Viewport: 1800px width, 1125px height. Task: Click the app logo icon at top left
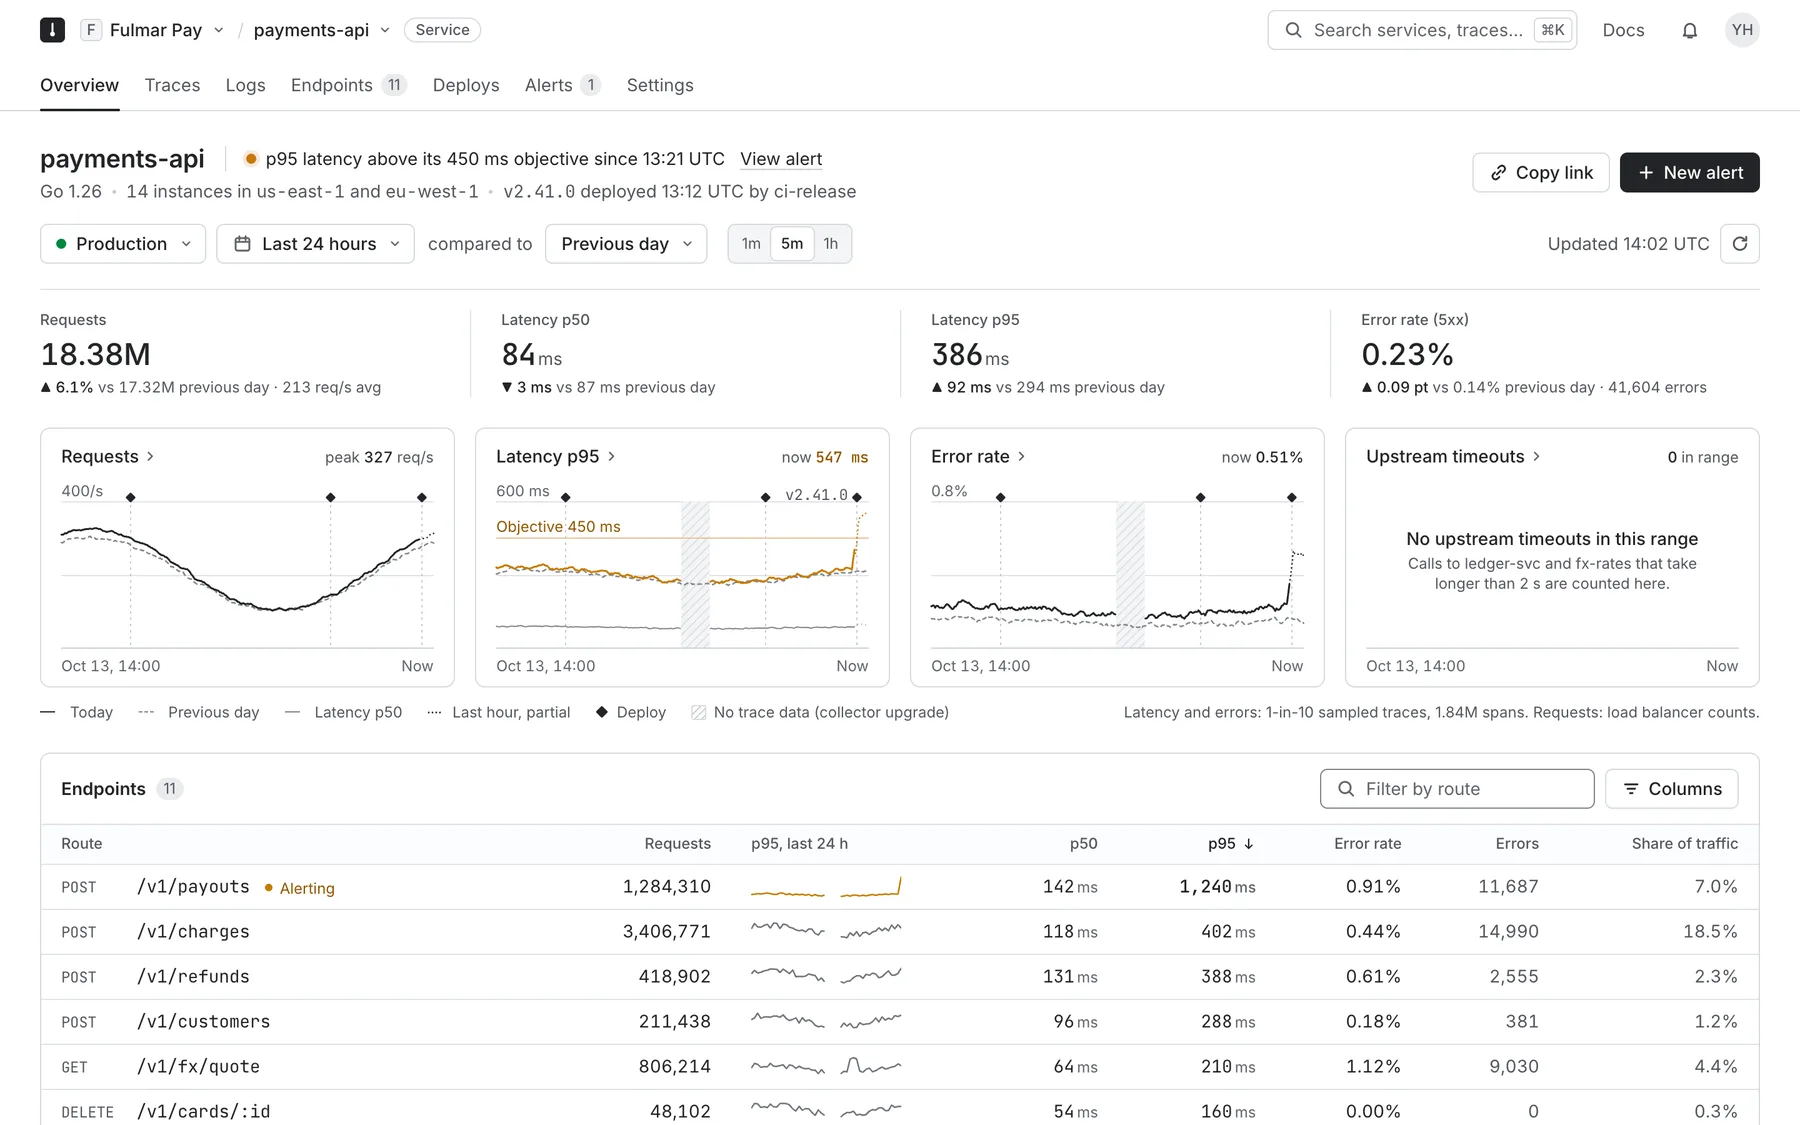[52, 30]
